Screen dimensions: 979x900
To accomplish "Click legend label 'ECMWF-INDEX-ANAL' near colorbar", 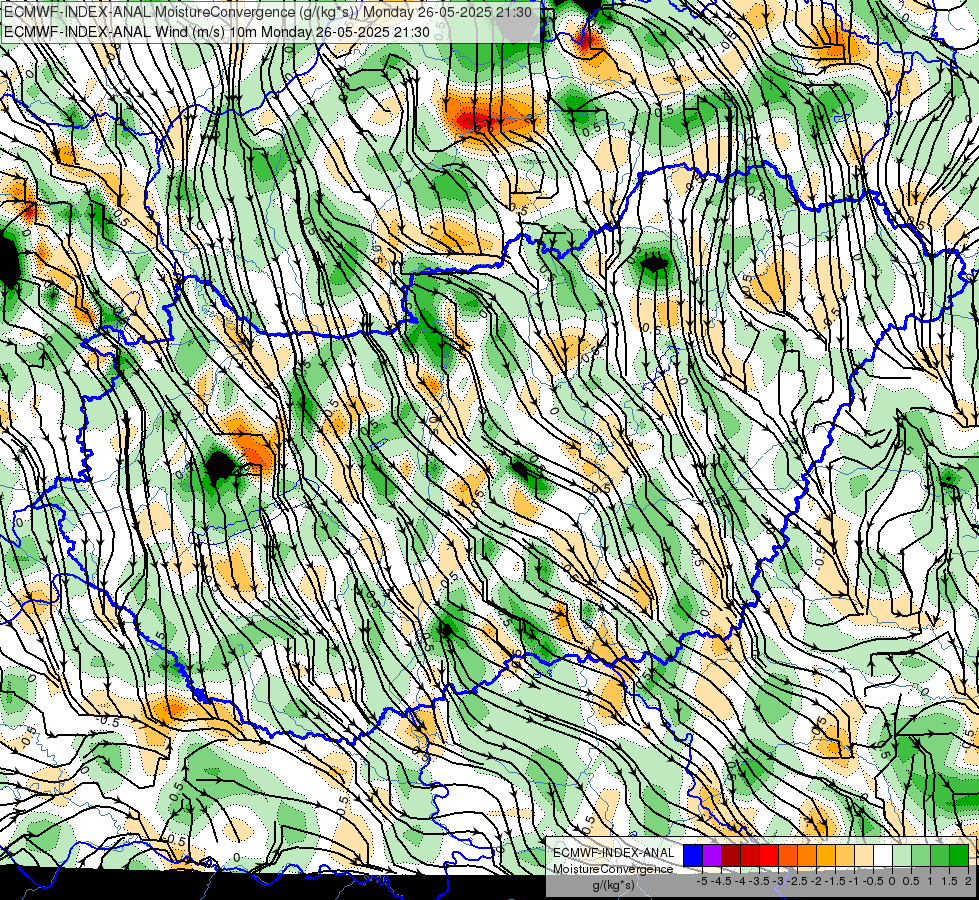I will tap(614, 853).
